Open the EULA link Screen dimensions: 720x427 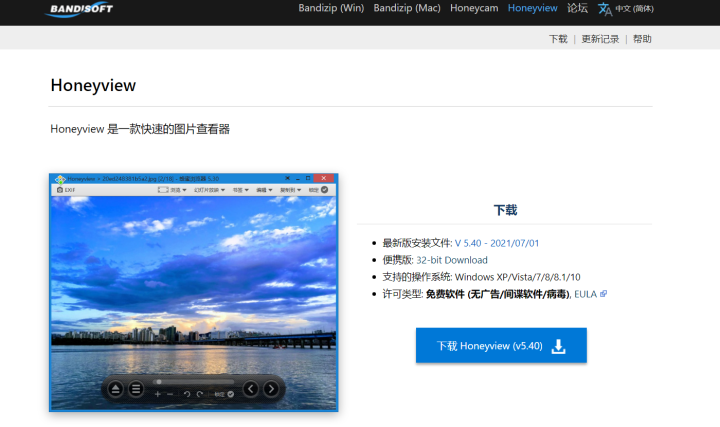(585, 294)
